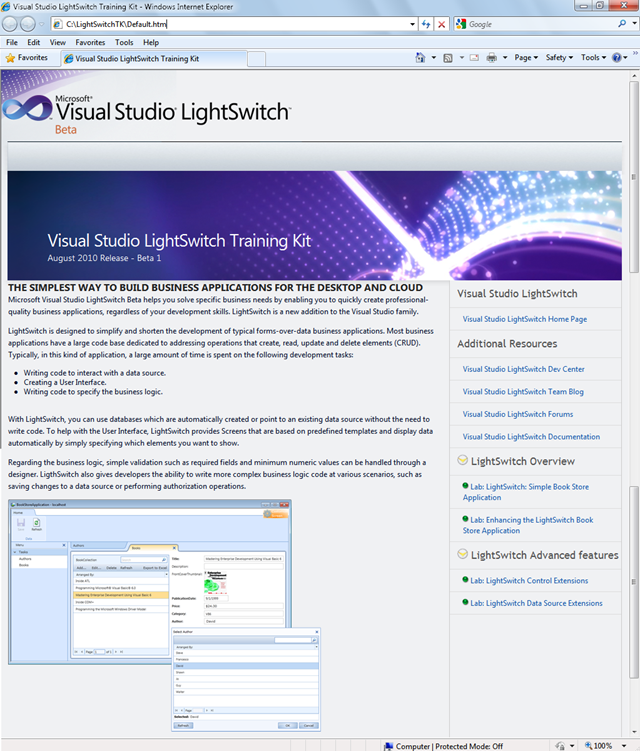The height and width of the screenshot is (751, 640).
Task: Open the recent pages dropdown arrow
Action: [x=42, y=24]
